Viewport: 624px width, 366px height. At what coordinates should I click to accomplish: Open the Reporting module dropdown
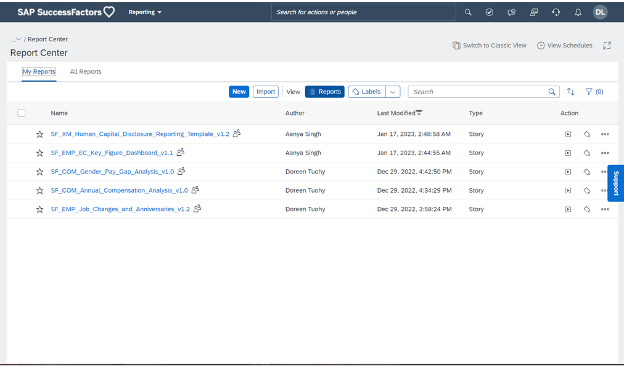click(x=145, y=12)
